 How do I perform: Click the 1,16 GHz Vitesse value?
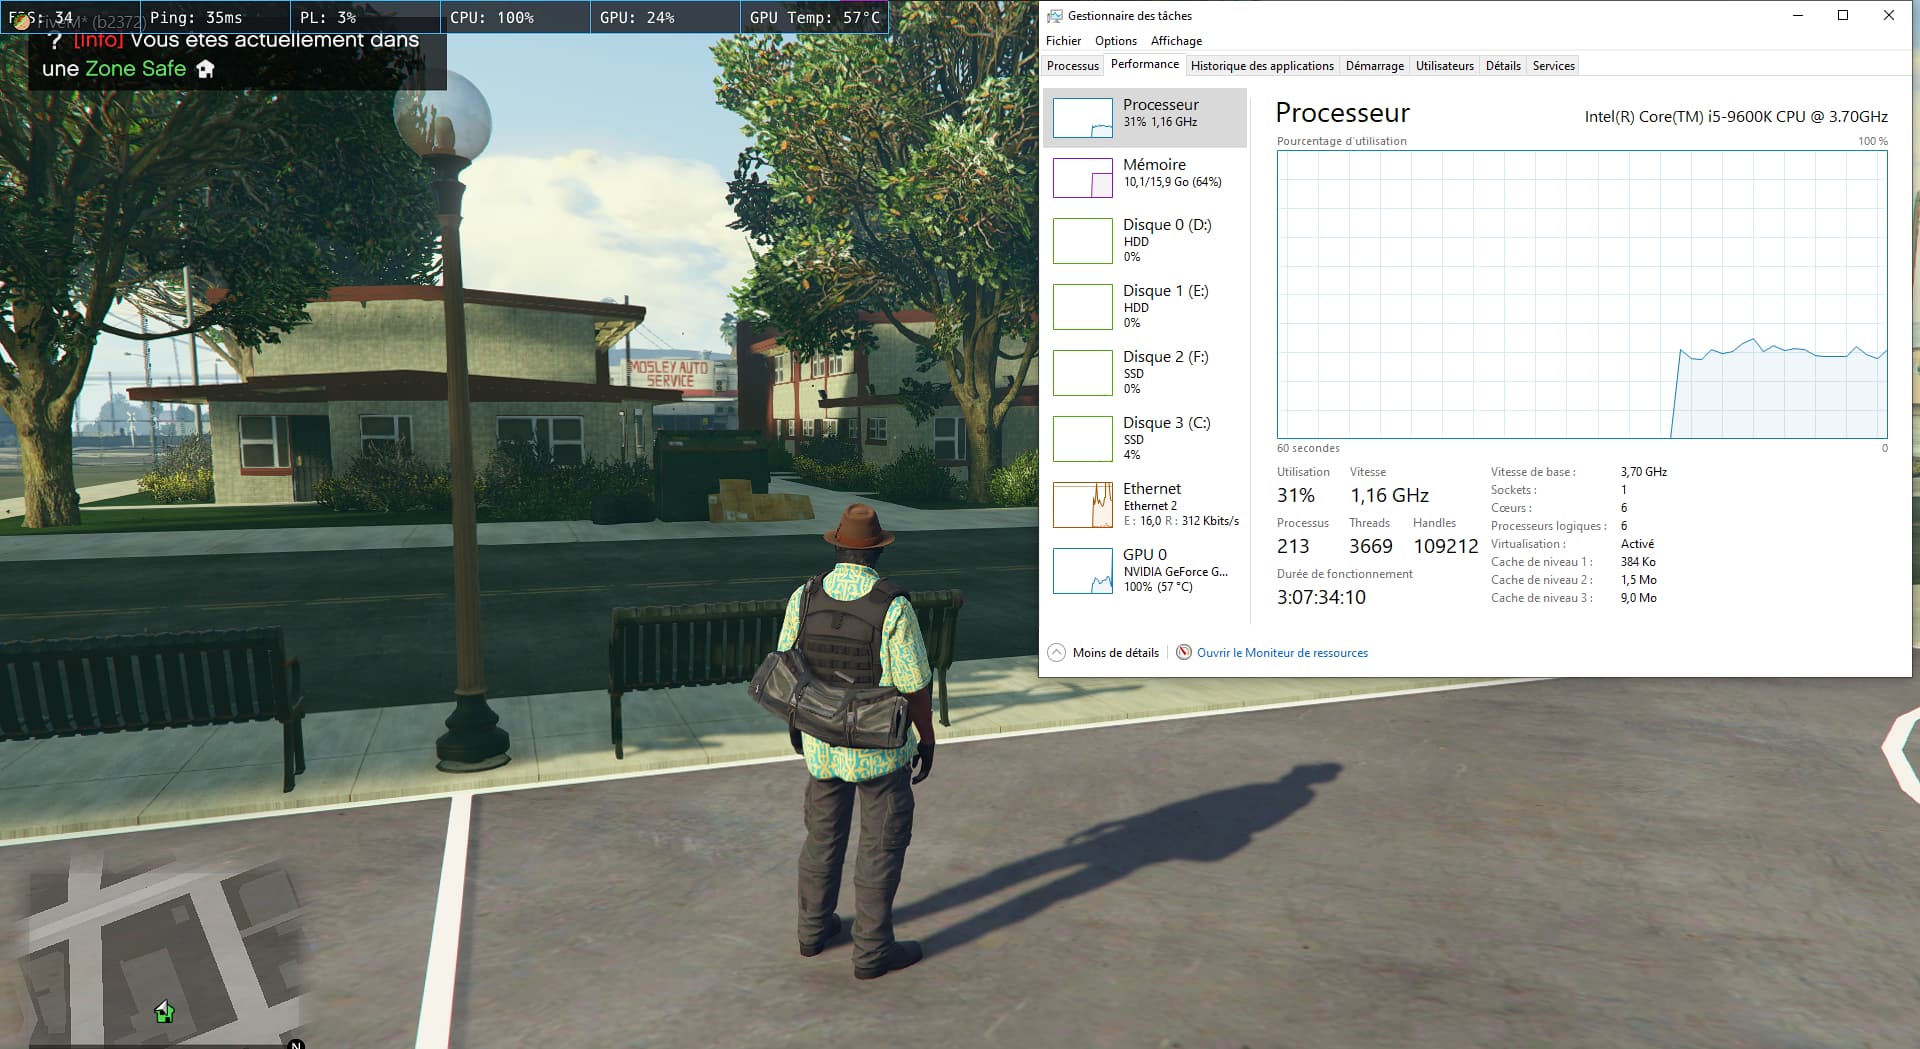click(x=1389, y=495)
